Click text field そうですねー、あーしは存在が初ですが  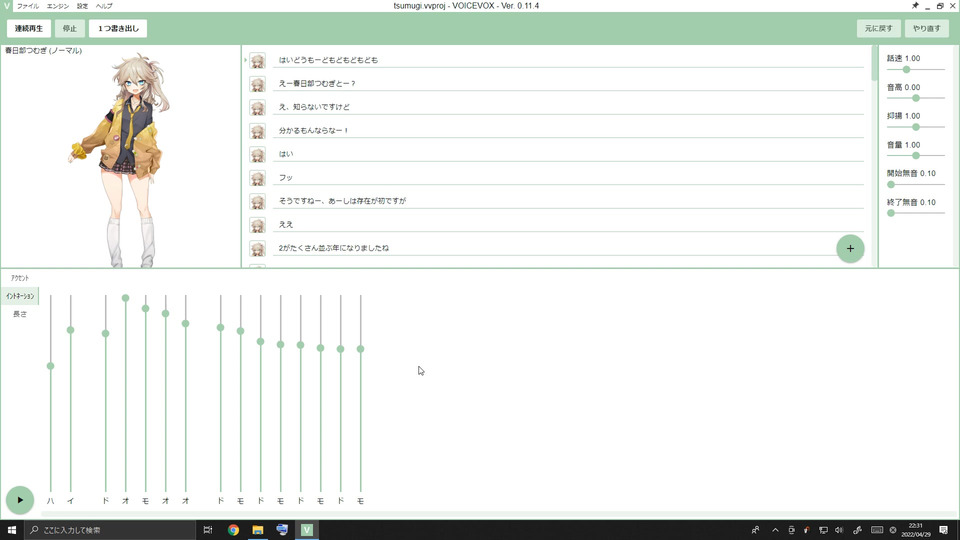tap(568, 201)
